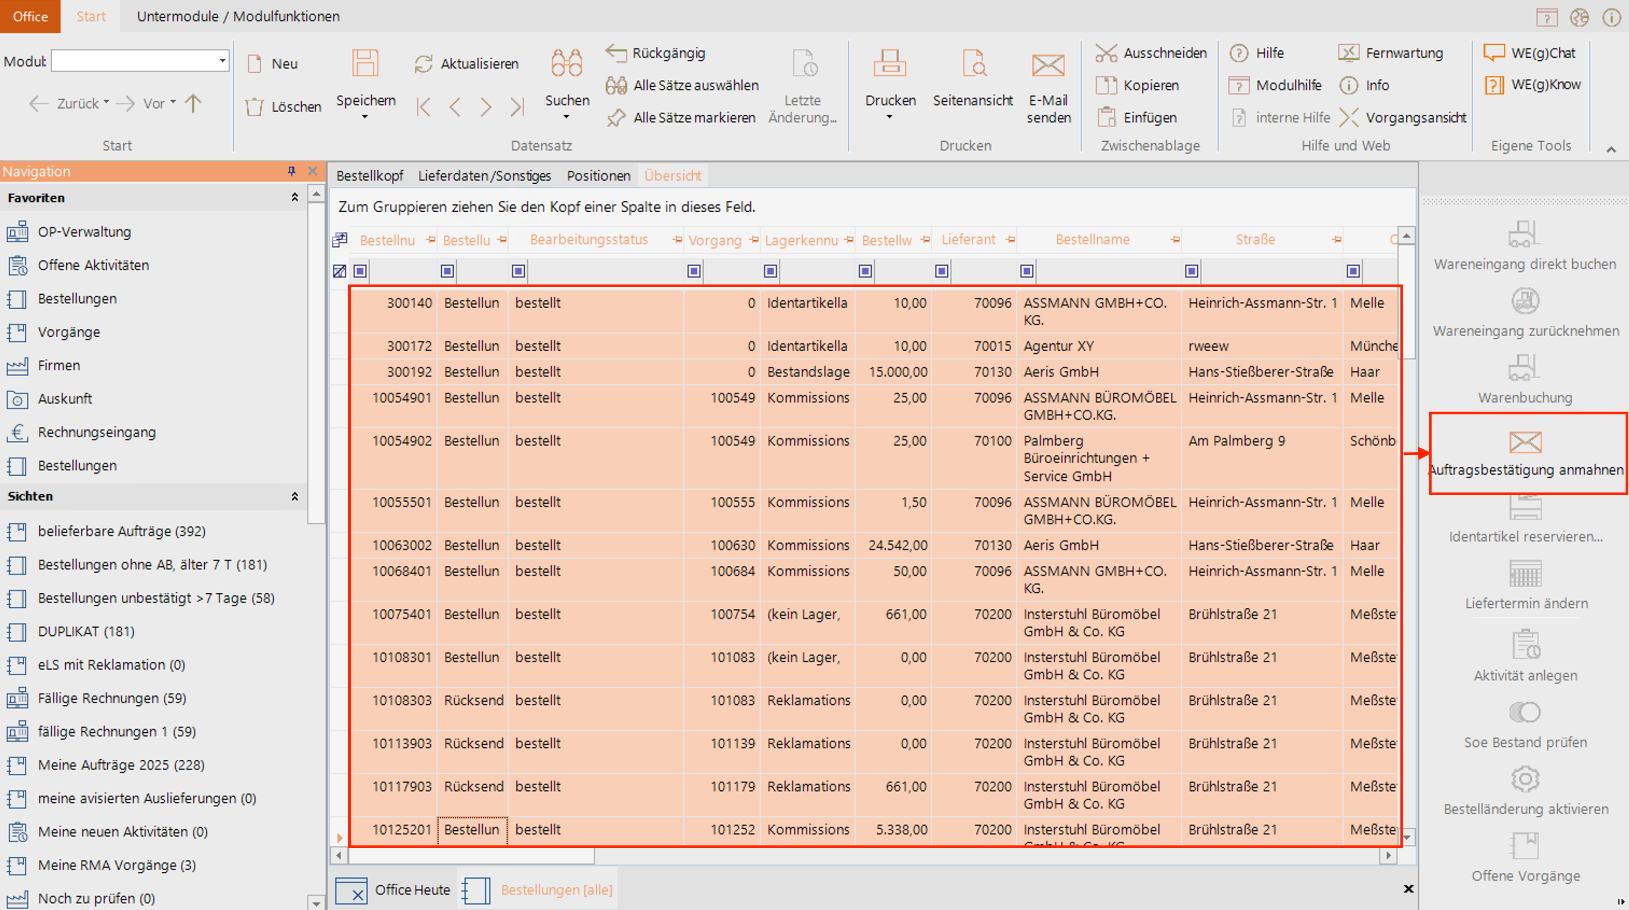Switch to the Office Heute bottom tab

point(393,890)
